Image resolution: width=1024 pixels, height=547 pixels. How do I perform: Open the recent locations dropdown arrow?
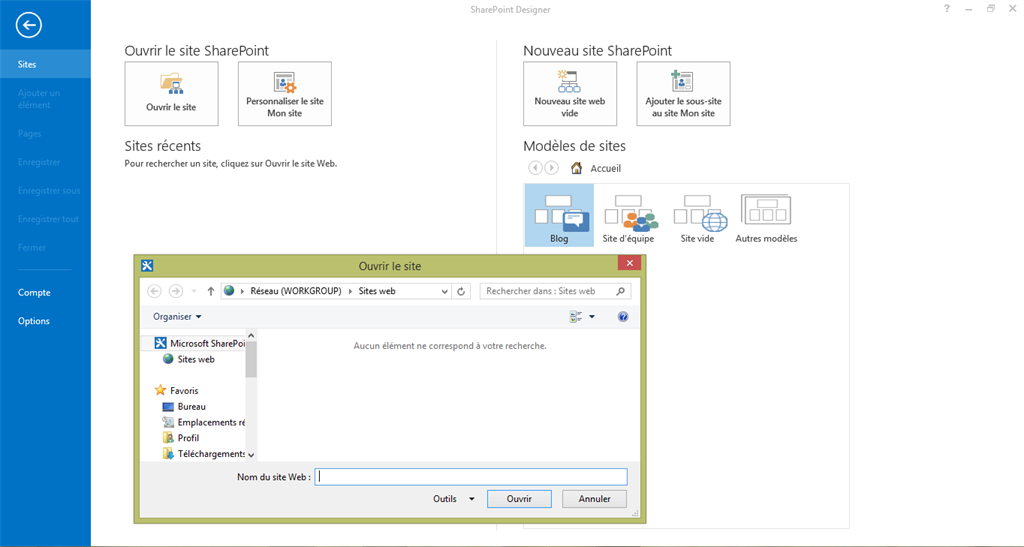click(194, 291)
